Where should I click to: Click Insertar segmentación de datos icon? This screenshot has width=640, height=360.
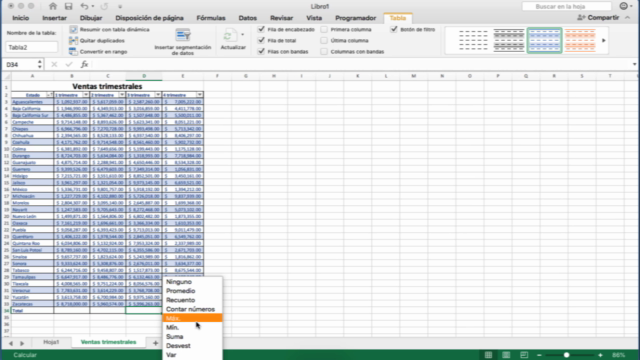pyautogui.click(x=183, y=35)
